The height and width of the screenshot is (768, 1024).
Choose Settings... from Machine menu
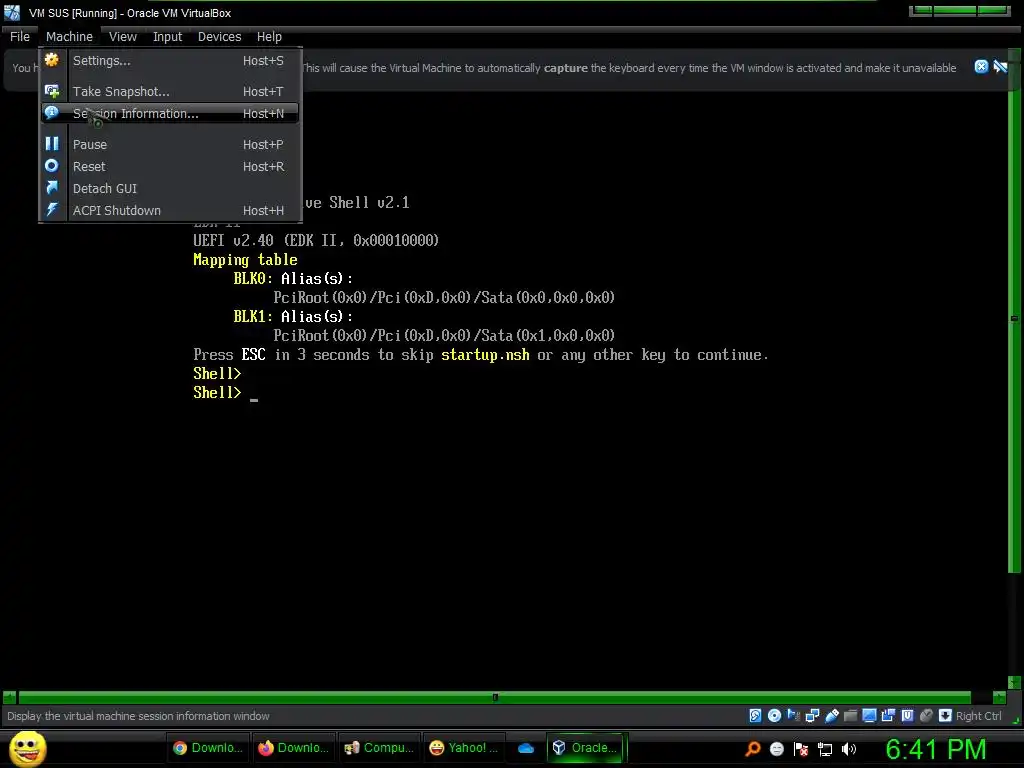click(170, 61)
